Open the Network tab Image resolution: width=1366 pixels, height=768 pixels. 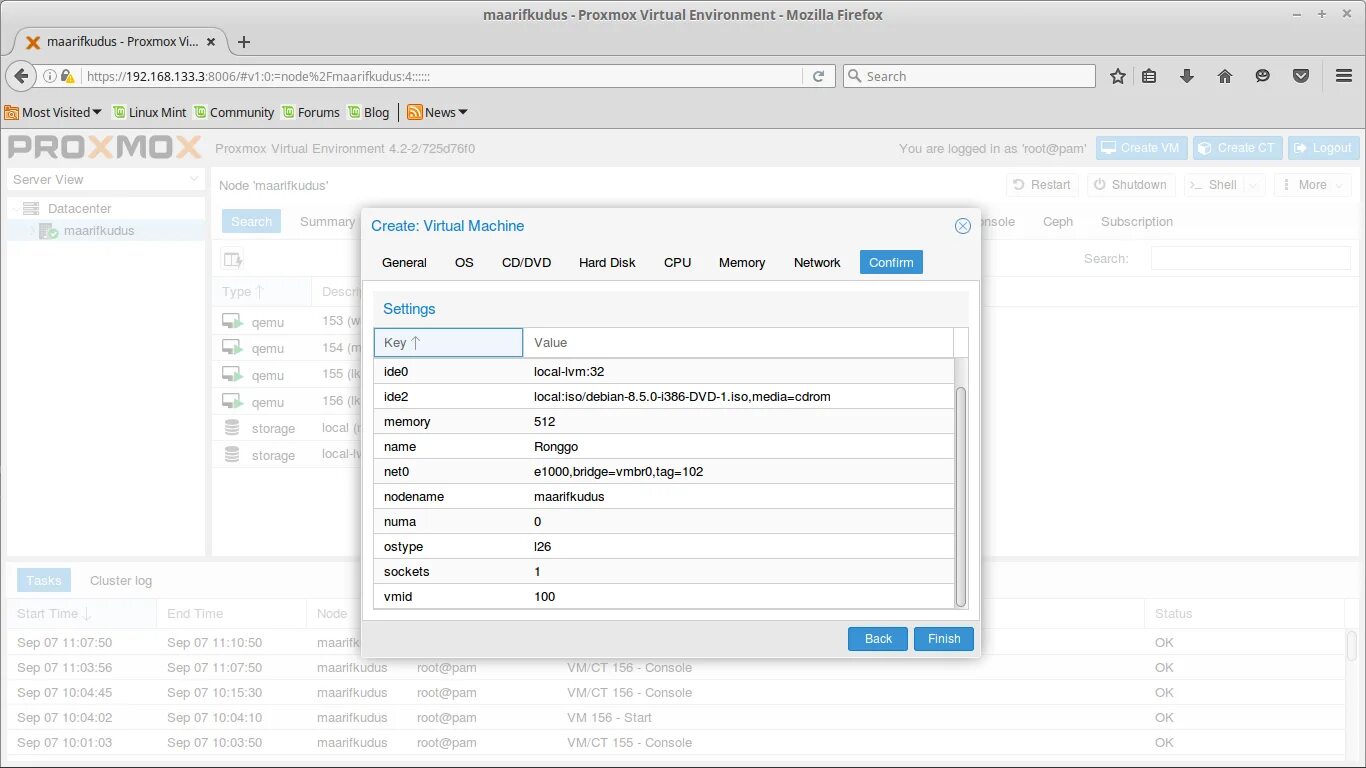(x=817, y=262)
